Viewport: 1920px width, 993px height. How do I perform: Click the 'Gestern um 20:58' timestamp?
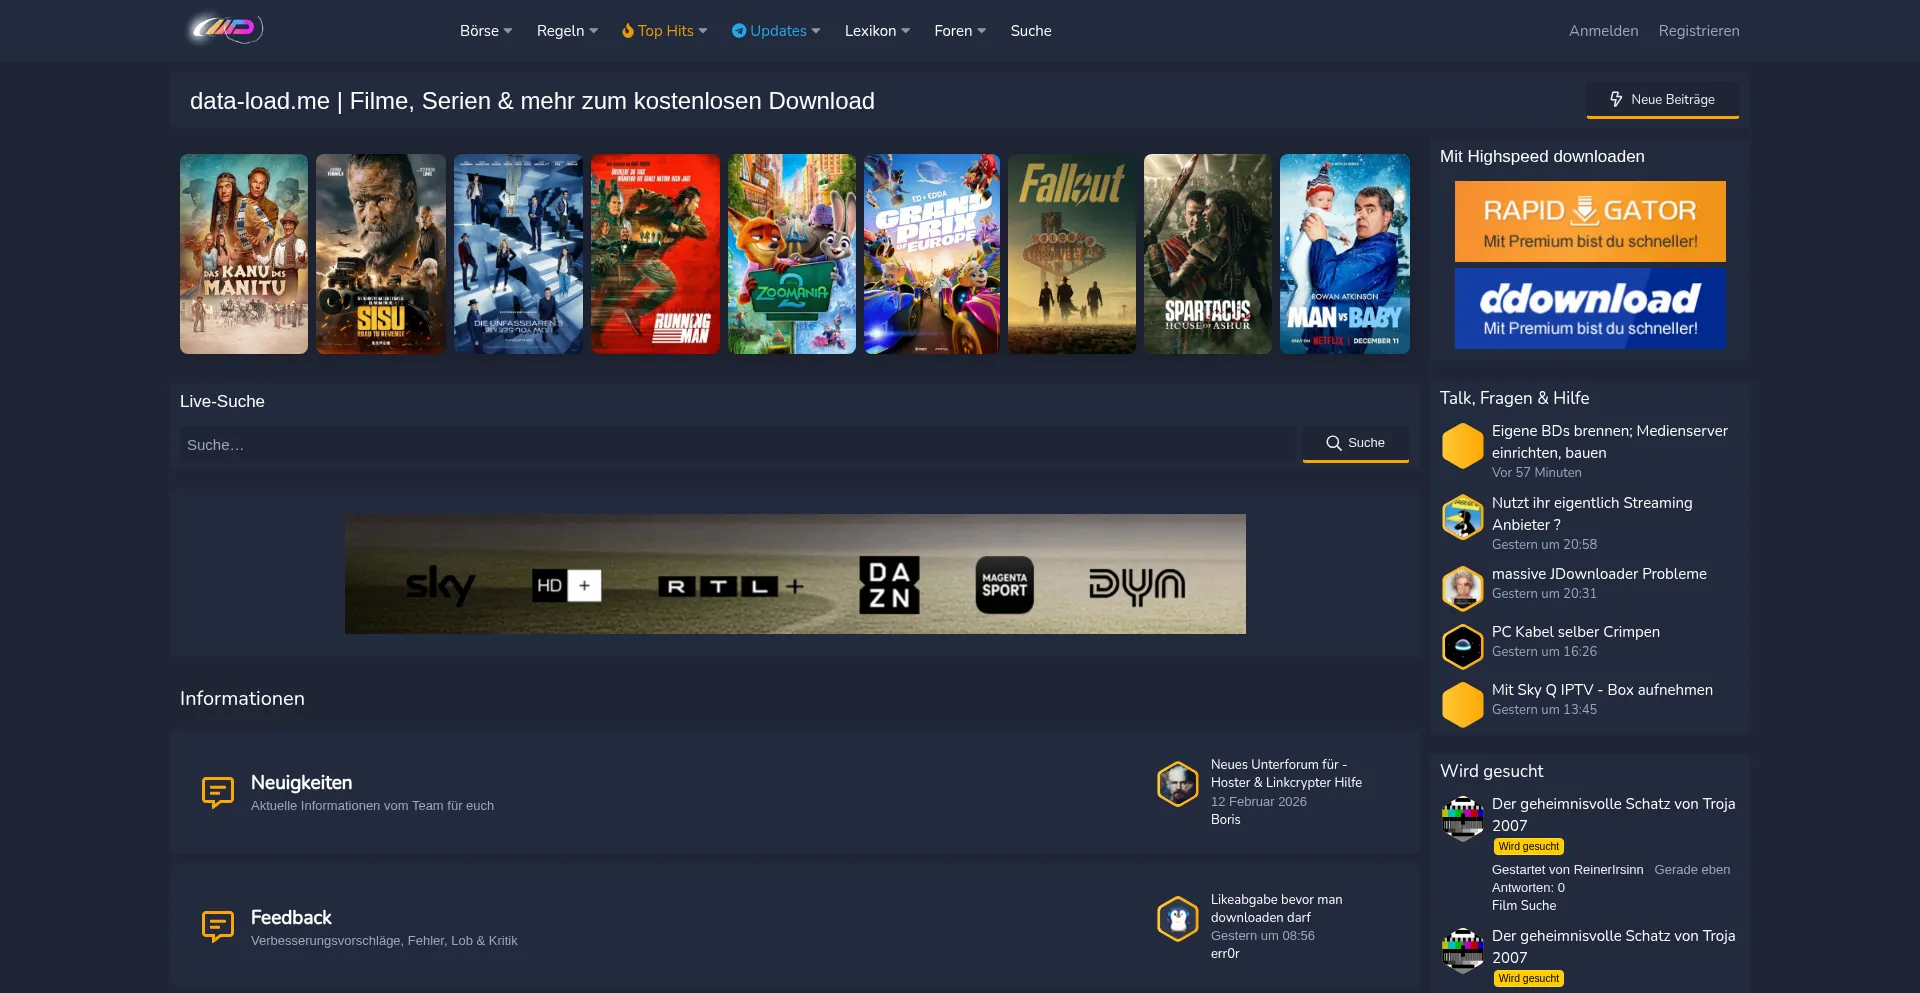coord(1544,545)
